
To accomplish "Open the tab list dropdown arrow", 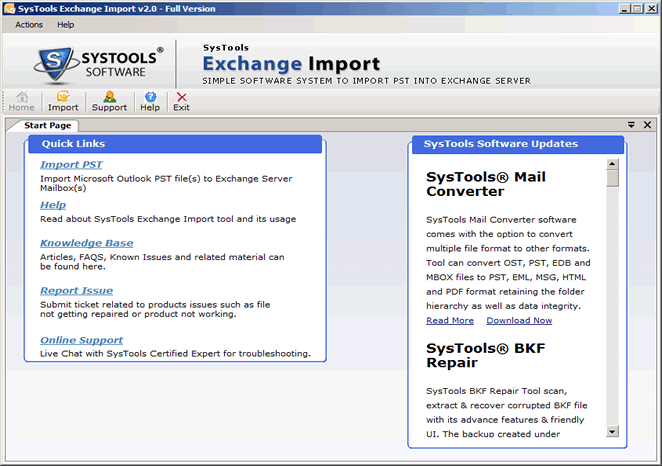I will click(x=631, y=125).
